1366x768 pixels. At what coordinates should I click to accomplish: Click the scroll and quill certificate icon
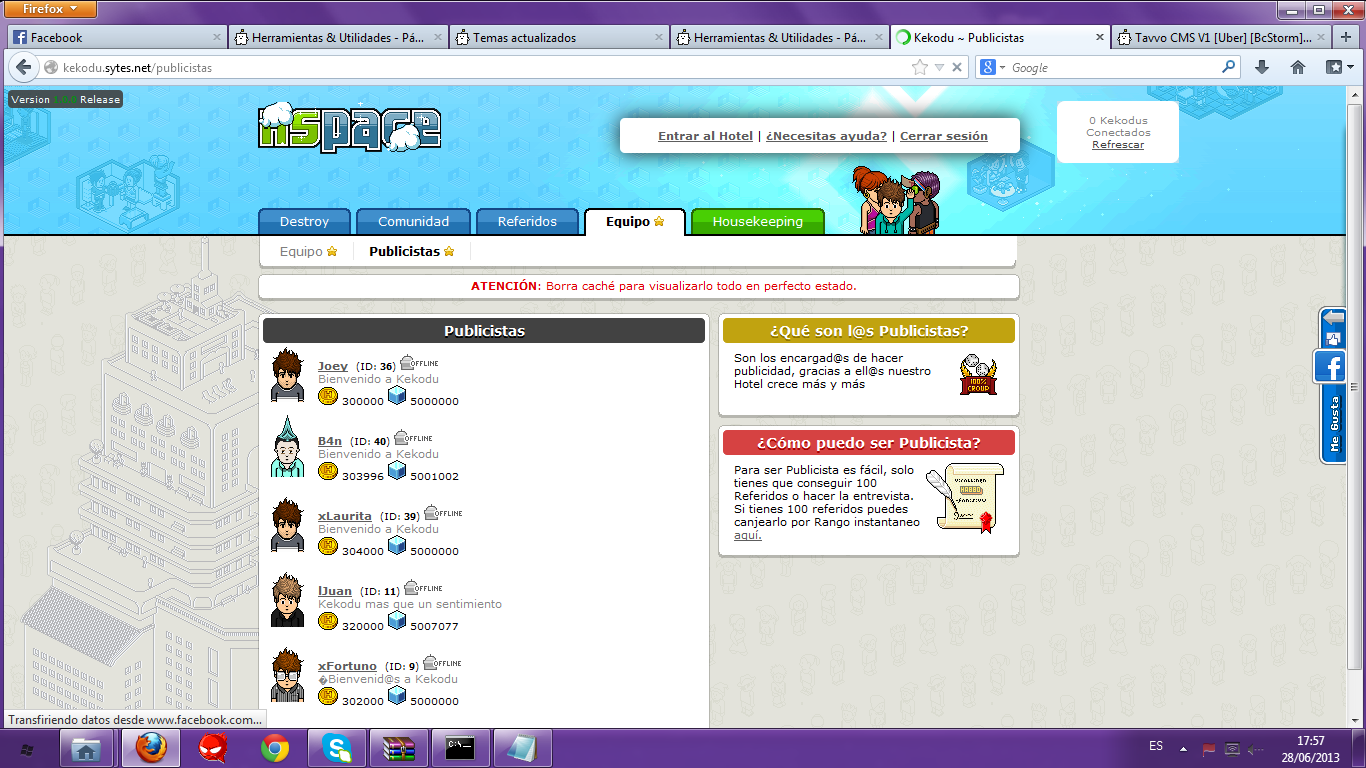[965, 497]
